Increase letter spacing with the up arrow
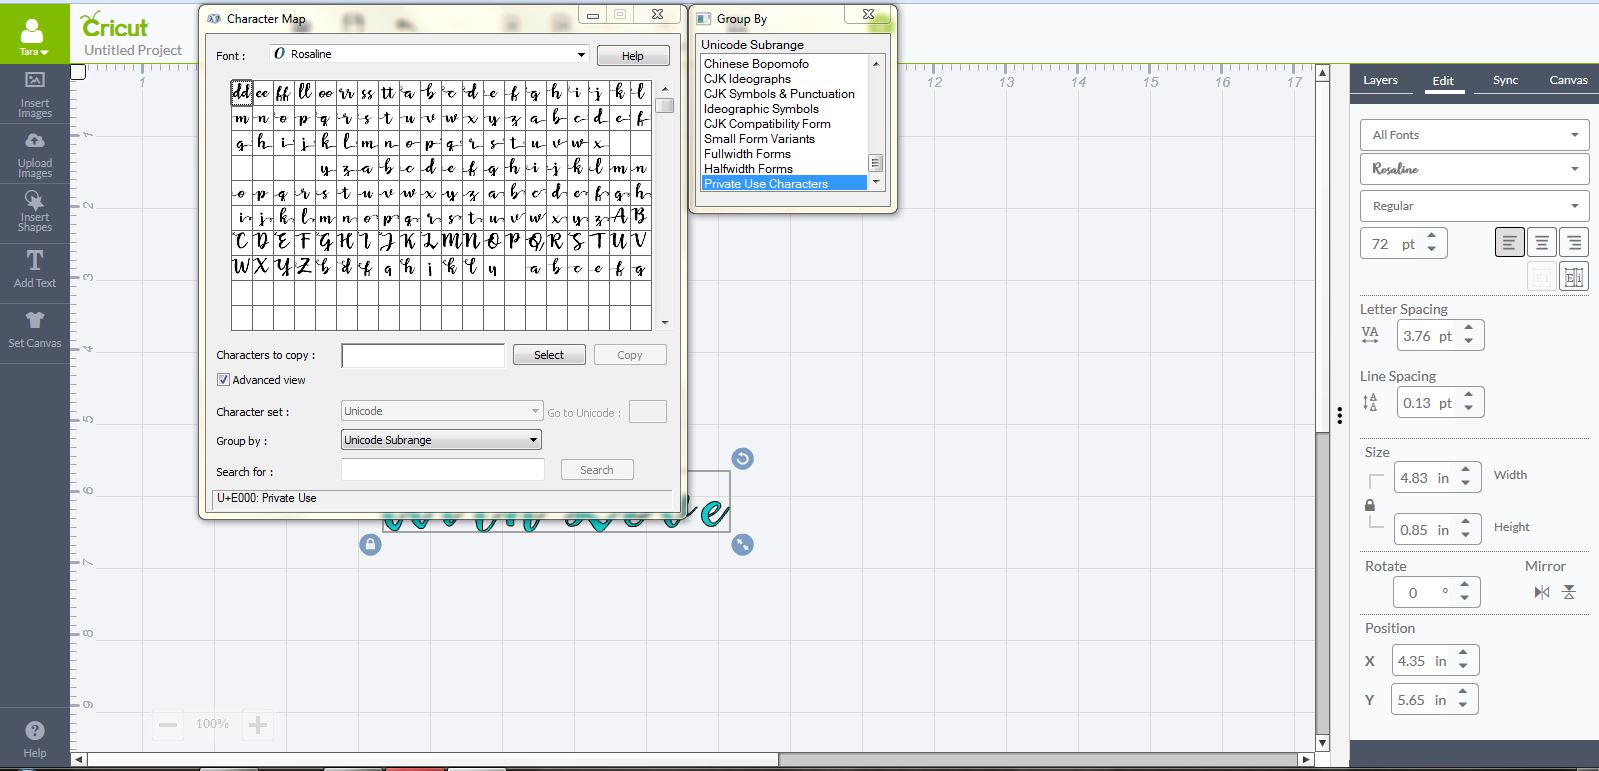This screenshot has height=771, width=1599. pos(1469,329)
